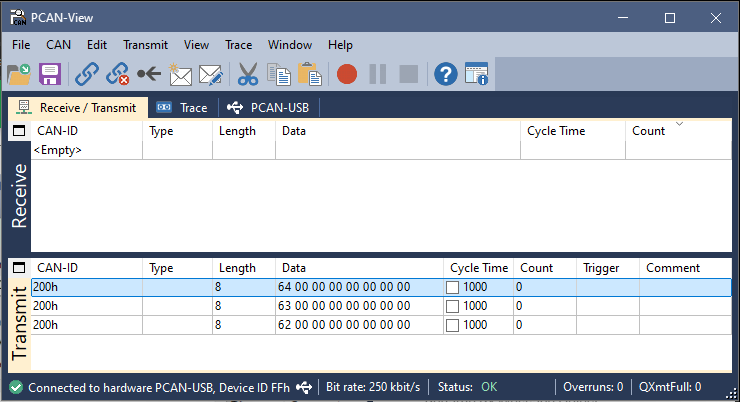Click the Overruns: 0 status field
The image size is (740, 402).
coord(593,387)
